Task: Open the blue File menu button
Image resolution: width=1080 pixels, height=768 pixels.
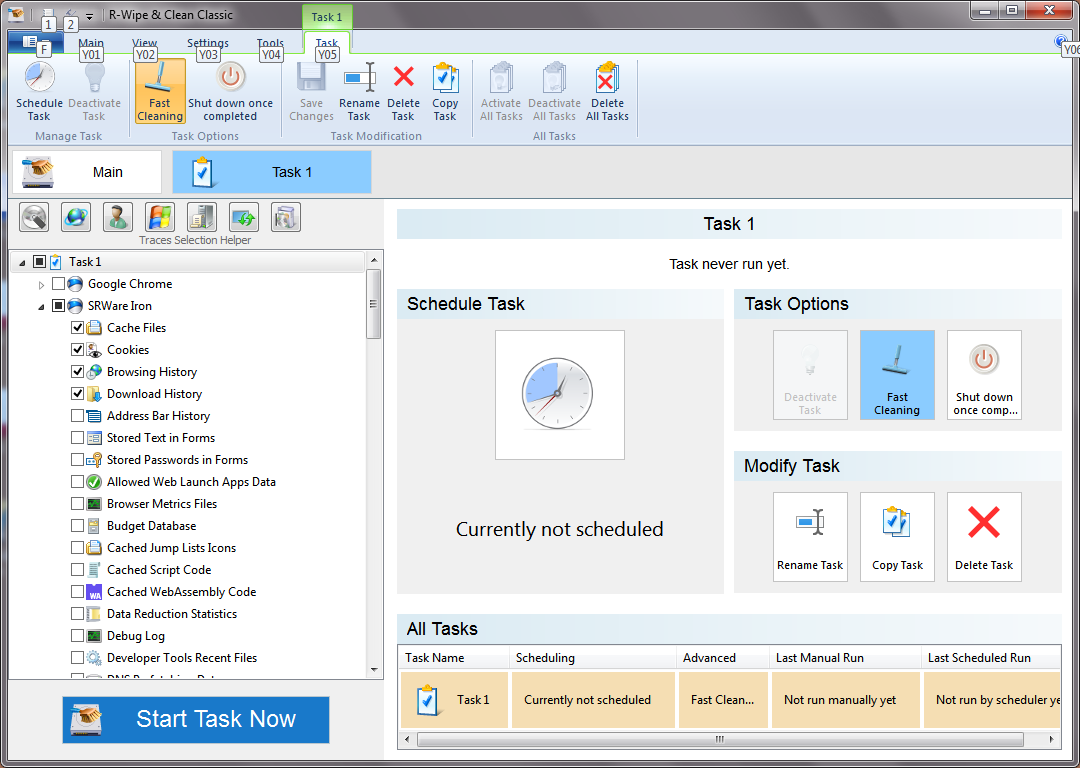Action: coord(35,42)
